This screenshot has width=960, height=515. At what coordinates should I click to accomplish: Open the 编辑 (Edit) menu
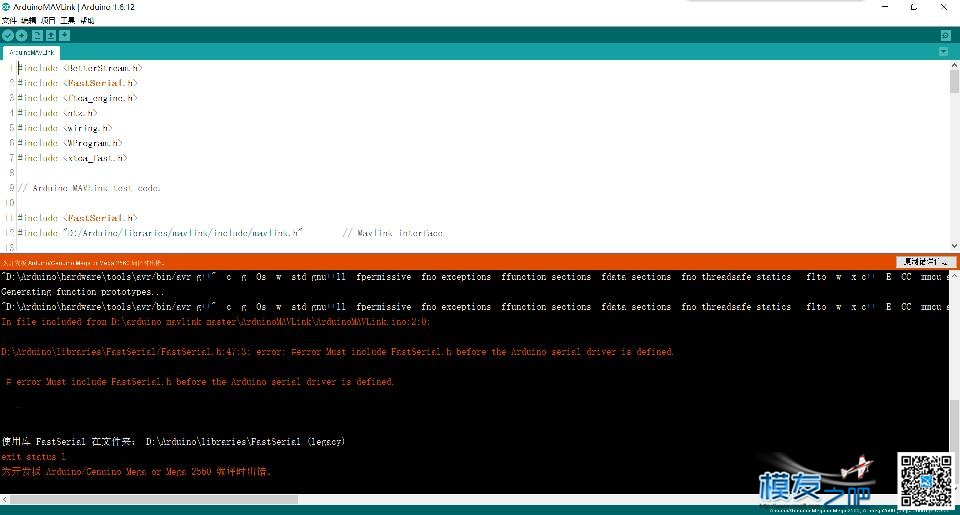click(28, 20)
